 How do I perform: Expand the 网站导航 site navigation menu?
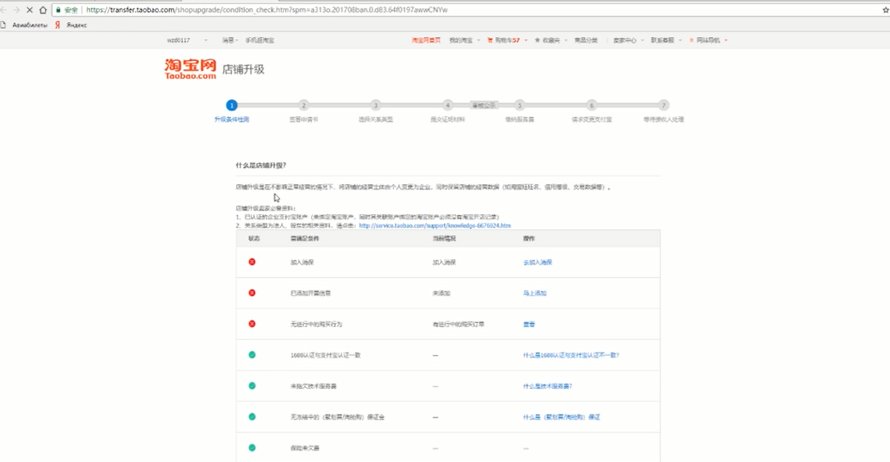pyautogui.click(x=708, y=40)
